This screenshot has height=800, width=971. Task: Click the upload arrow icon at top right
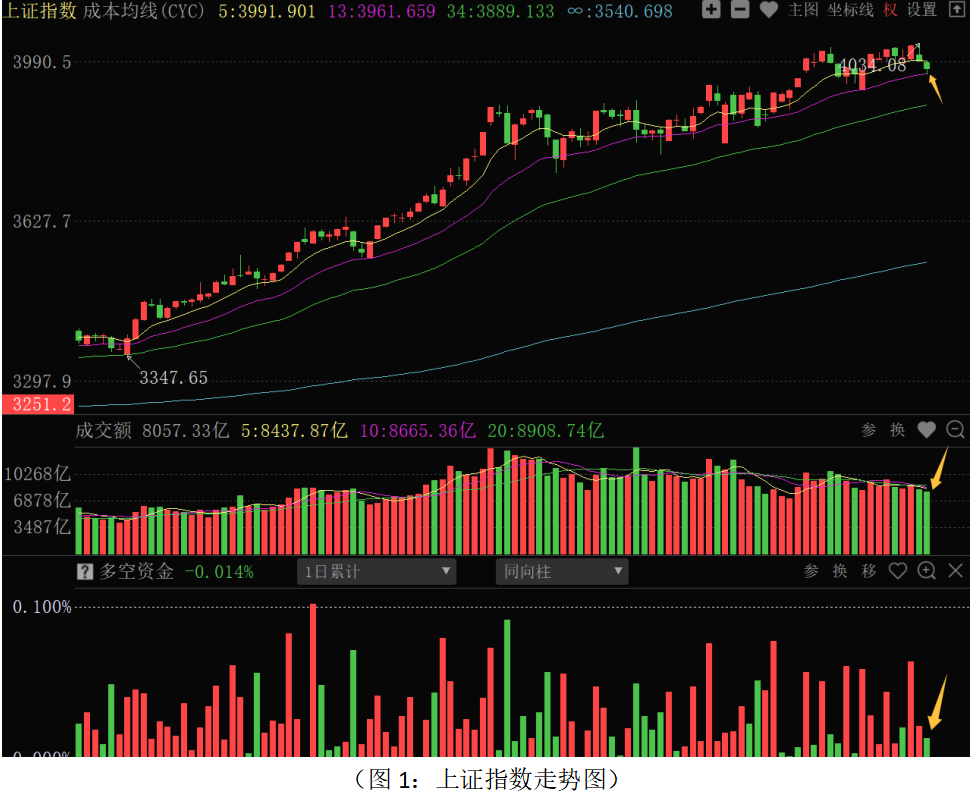tap(955, 10)
